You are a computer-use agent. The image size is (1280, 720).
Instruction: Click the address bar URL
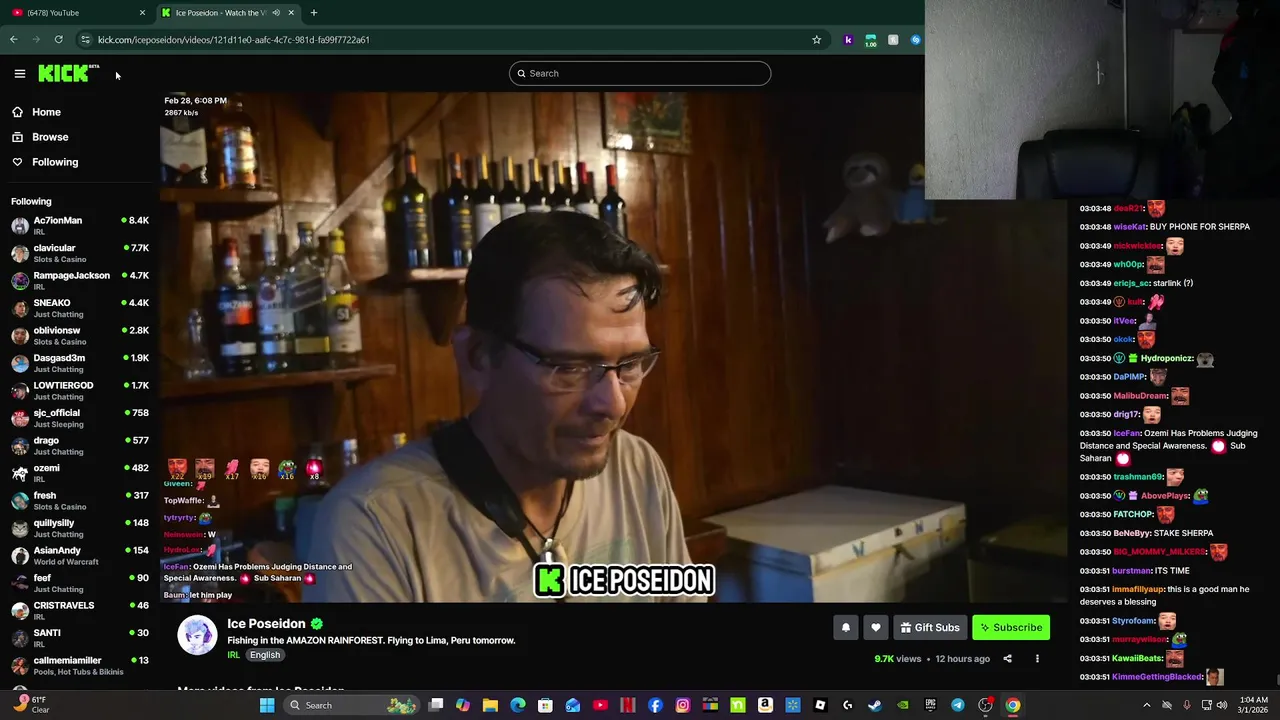pos(234,40)
